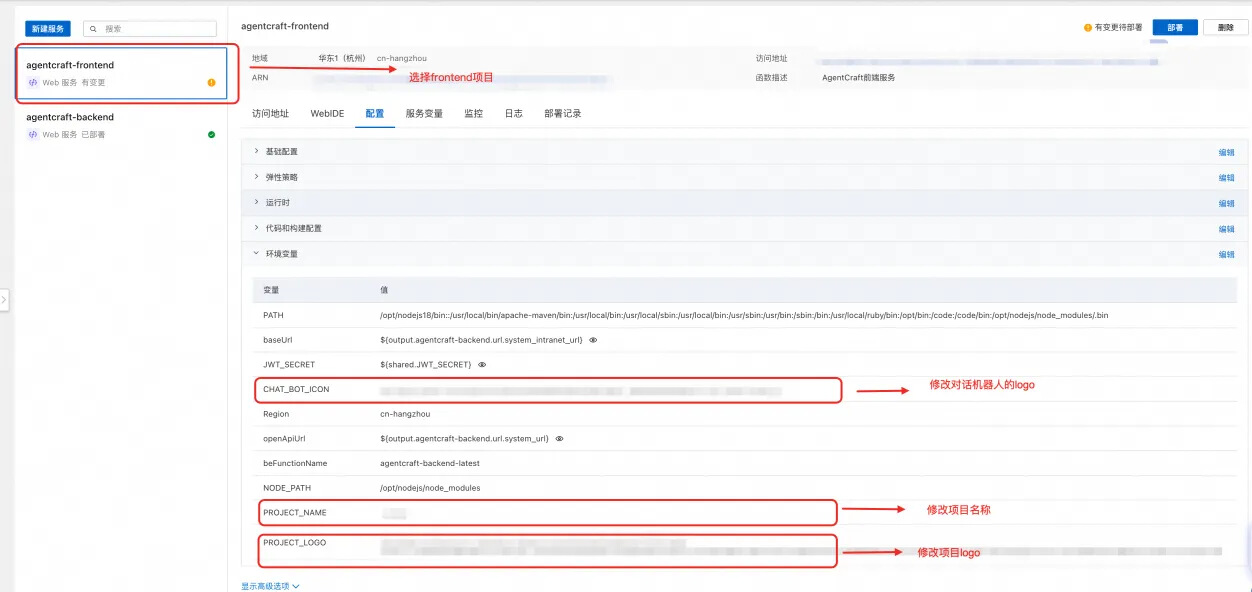Screen dimensions: 1252x592
Task: Switch to the 服务变量 tab
Action: tap(424, 114)
